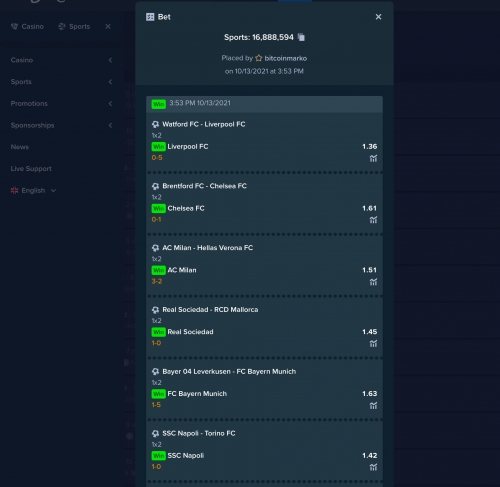This screenshot has height=487, width=500.
Task: Open stats icon for FC Bayern Munich selection
Action: coord(373,405)
